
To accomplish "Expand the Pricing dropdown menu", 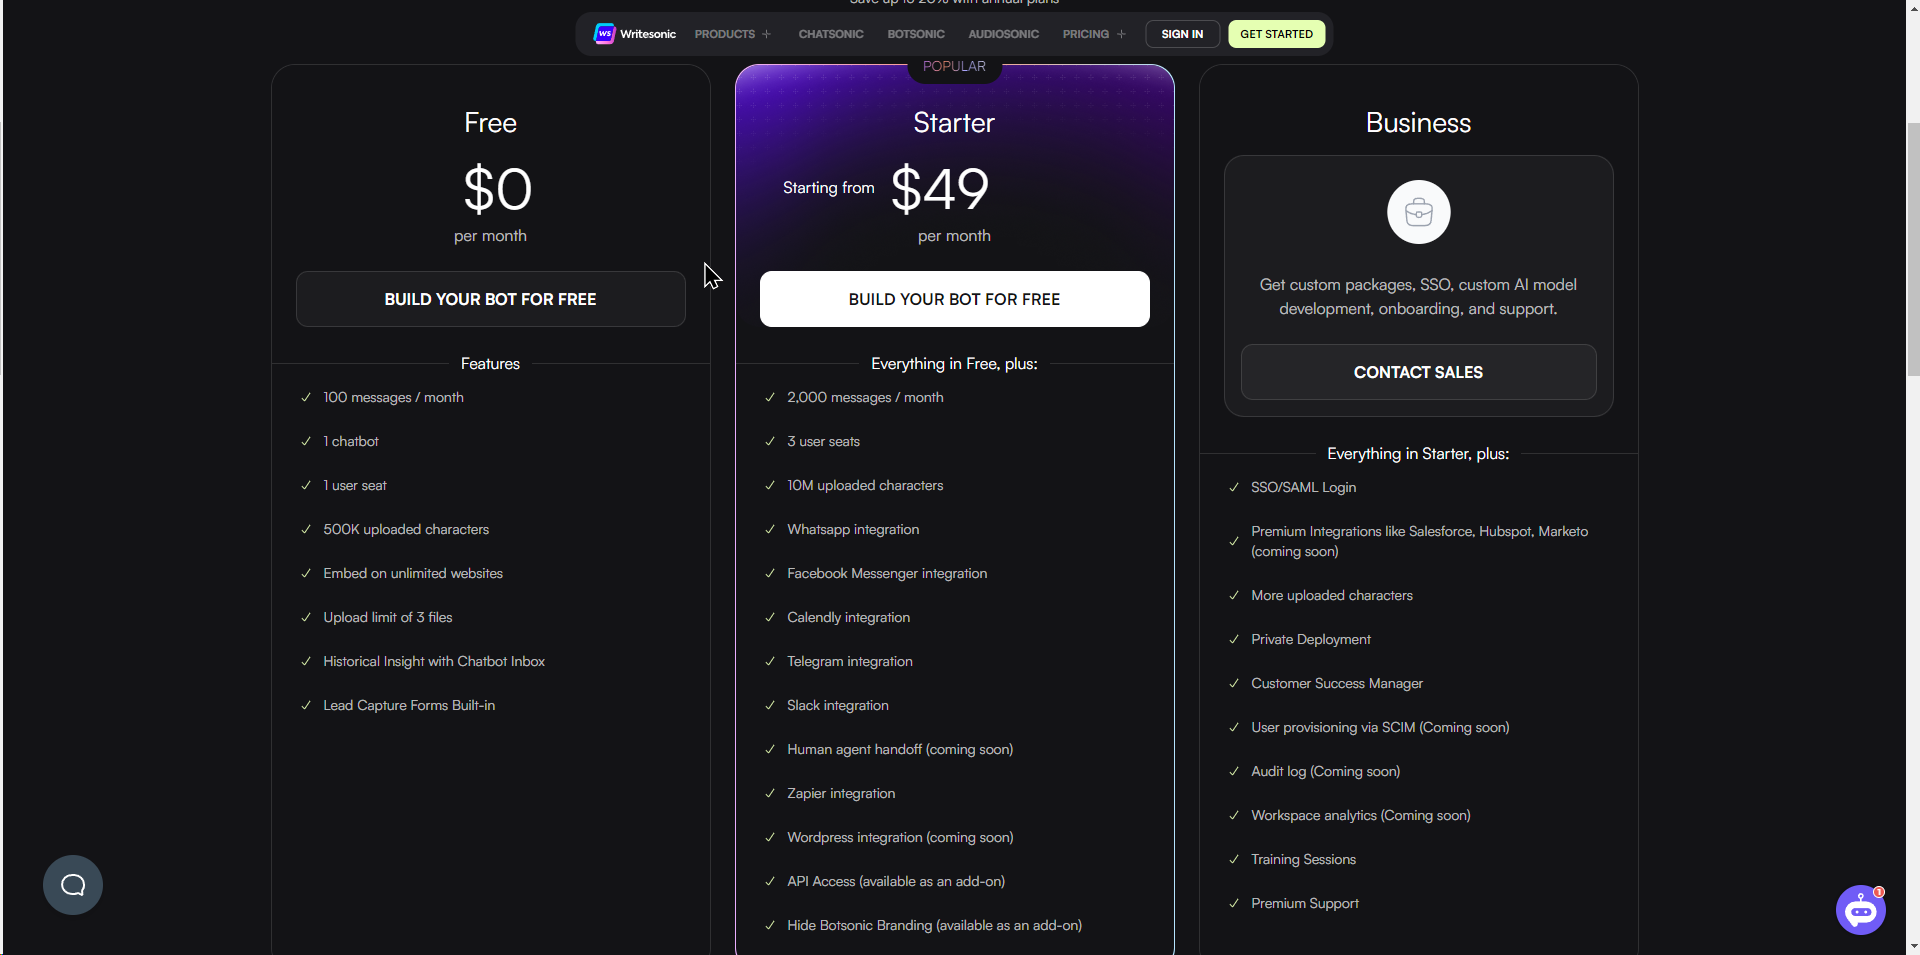I will click(1086, 34).
